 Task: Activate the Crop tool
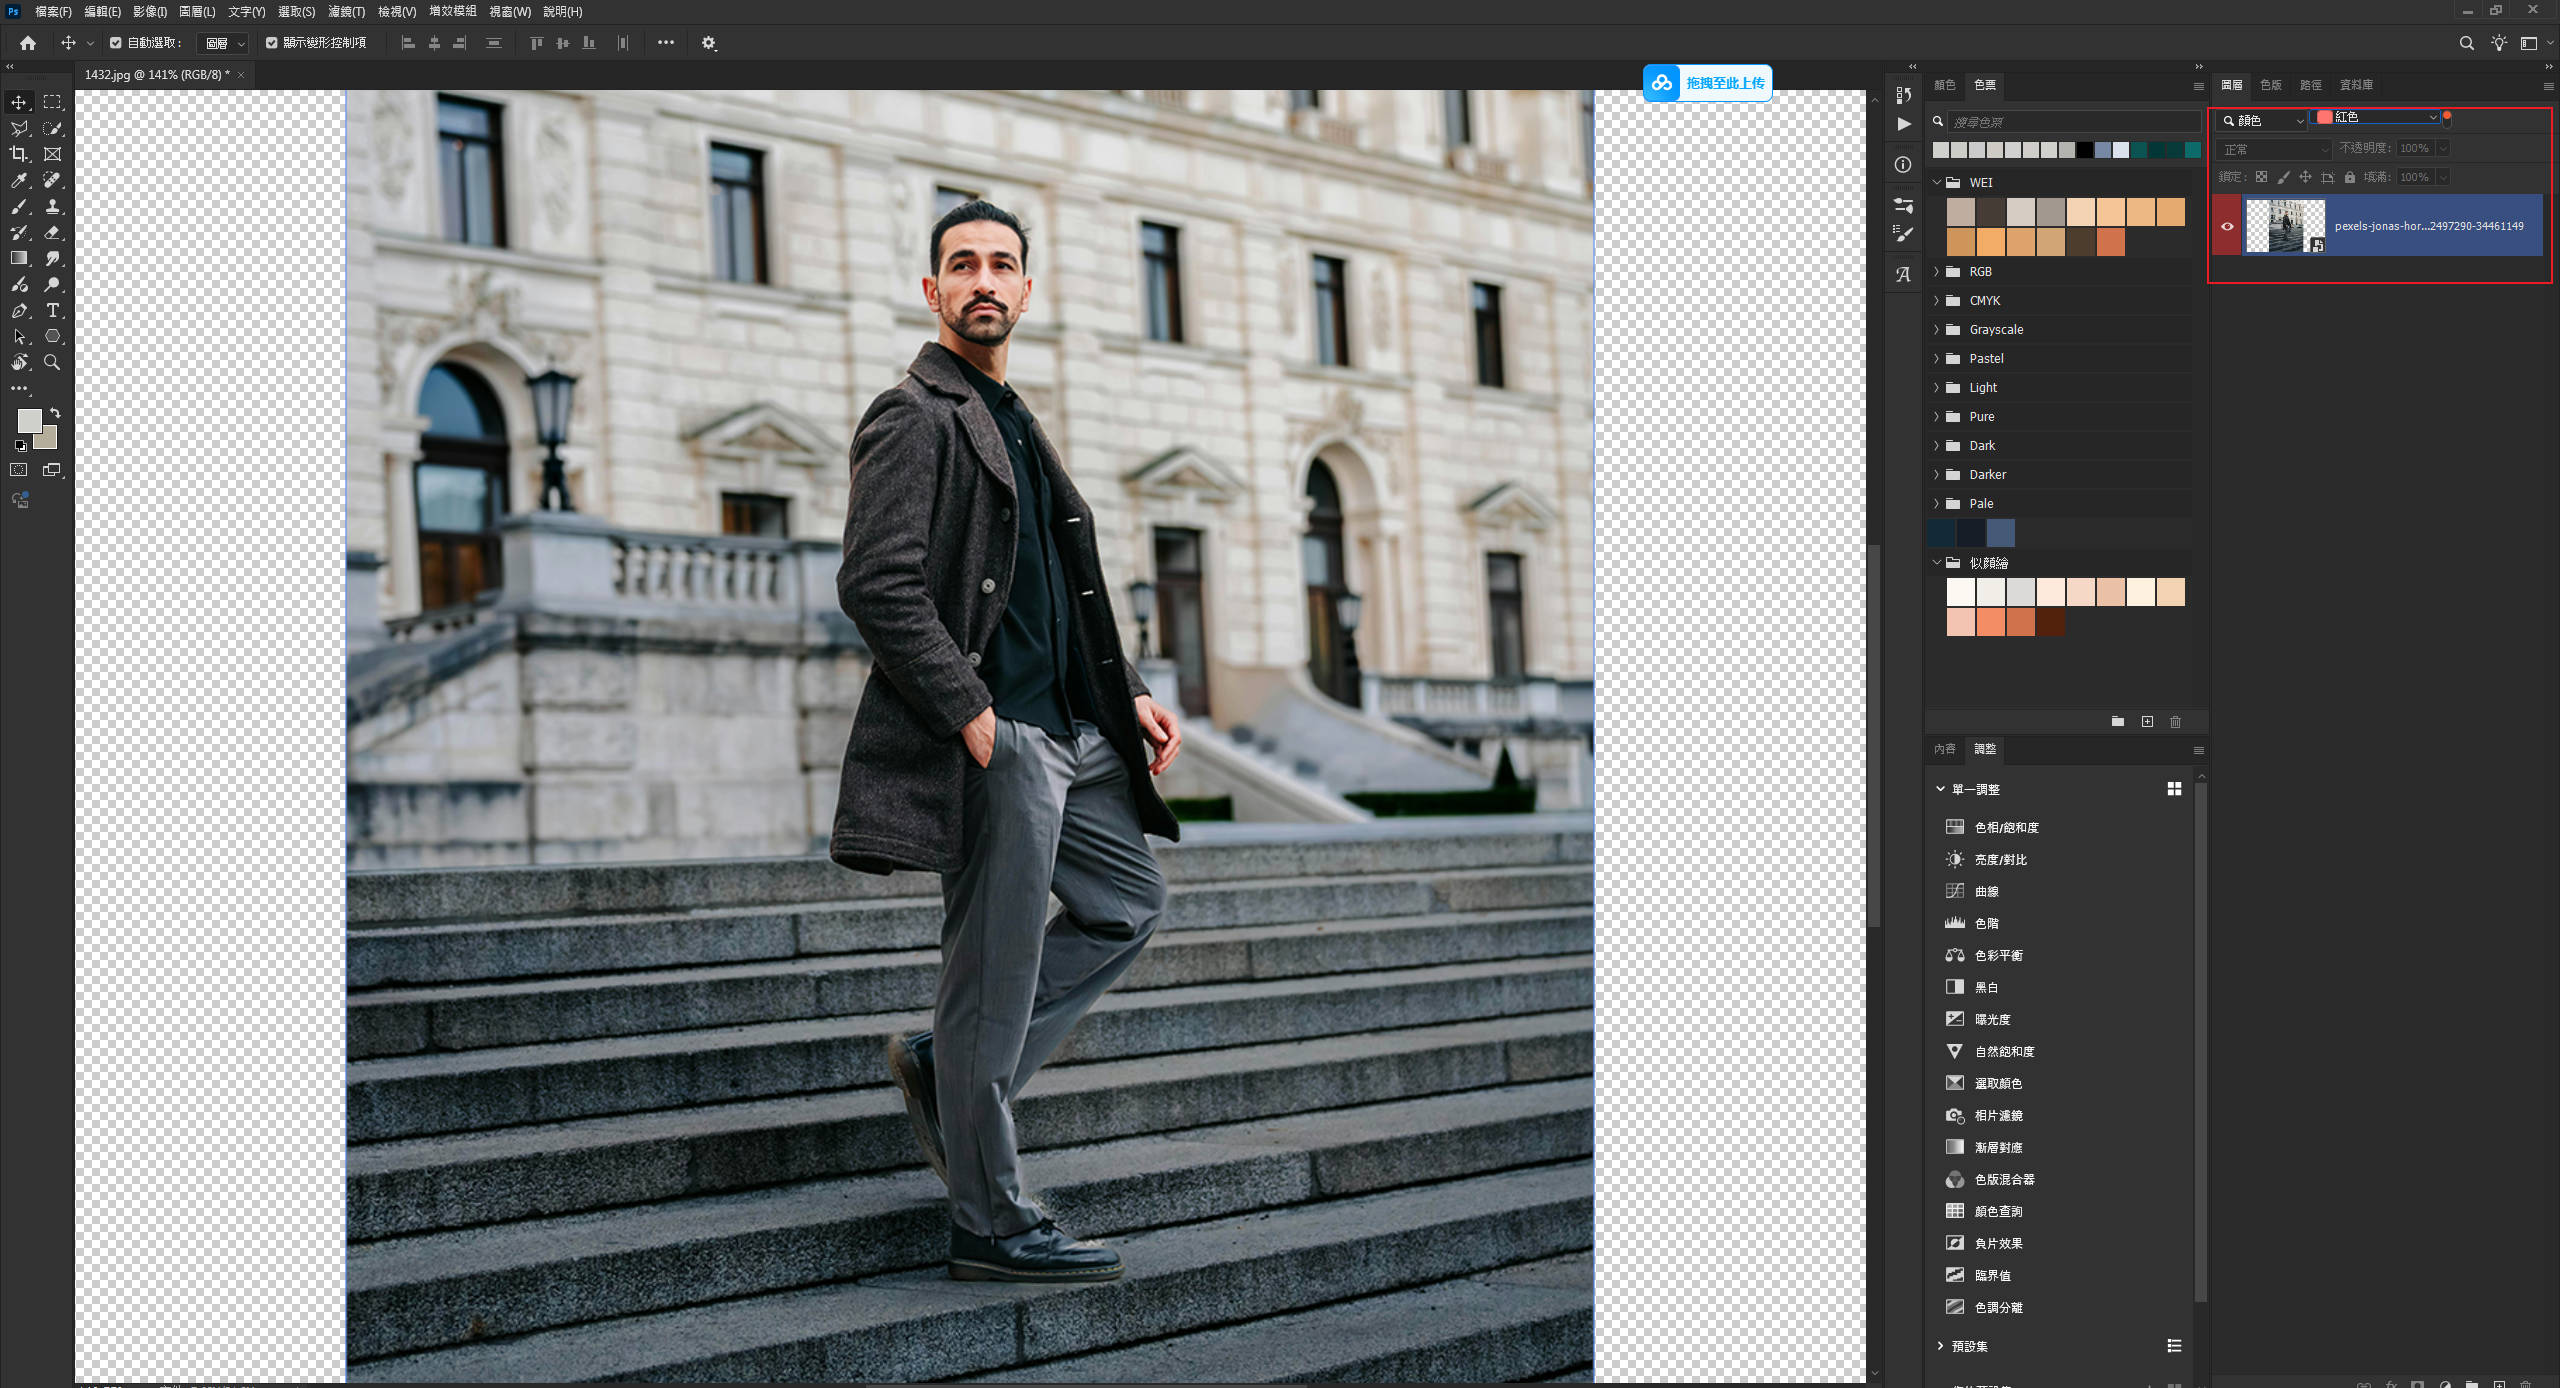coord(19,154)
